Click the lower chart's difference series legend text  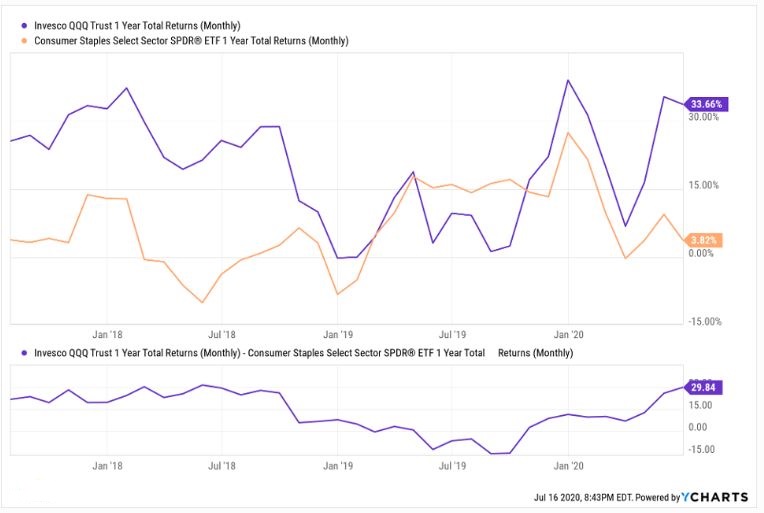(x=303, y=353)
